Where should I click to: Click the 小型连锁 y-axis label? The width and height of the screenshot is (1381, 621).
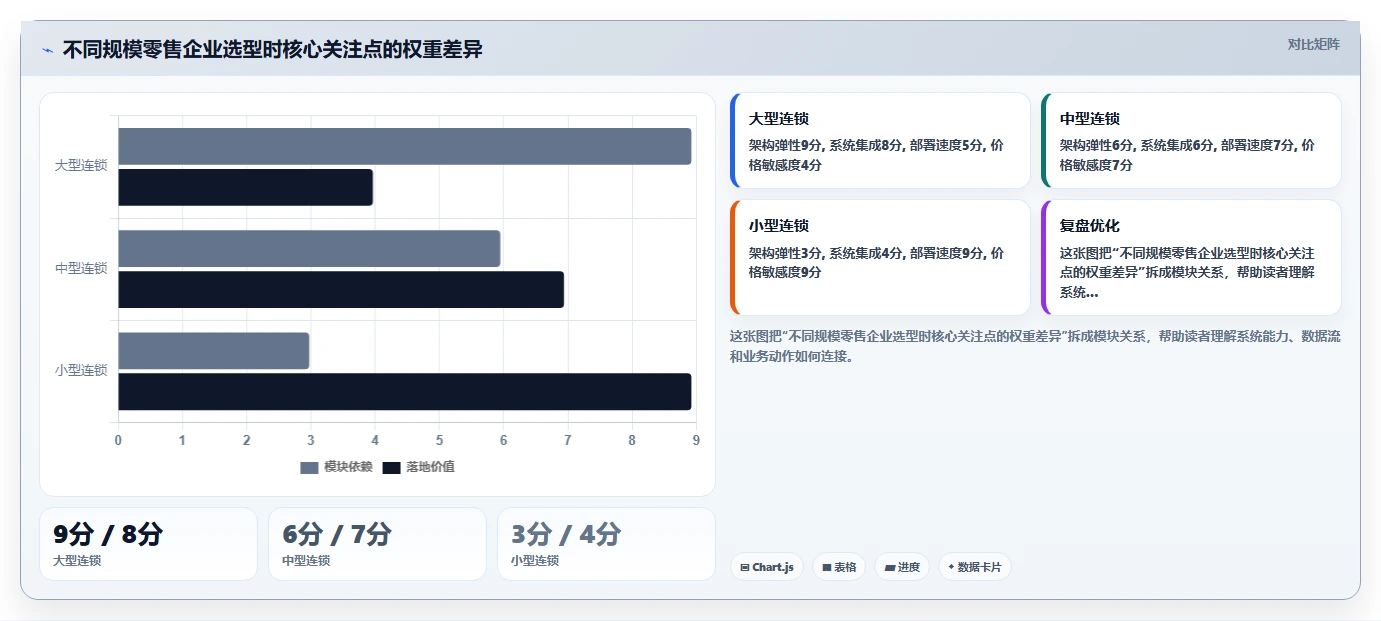(81, 371)
